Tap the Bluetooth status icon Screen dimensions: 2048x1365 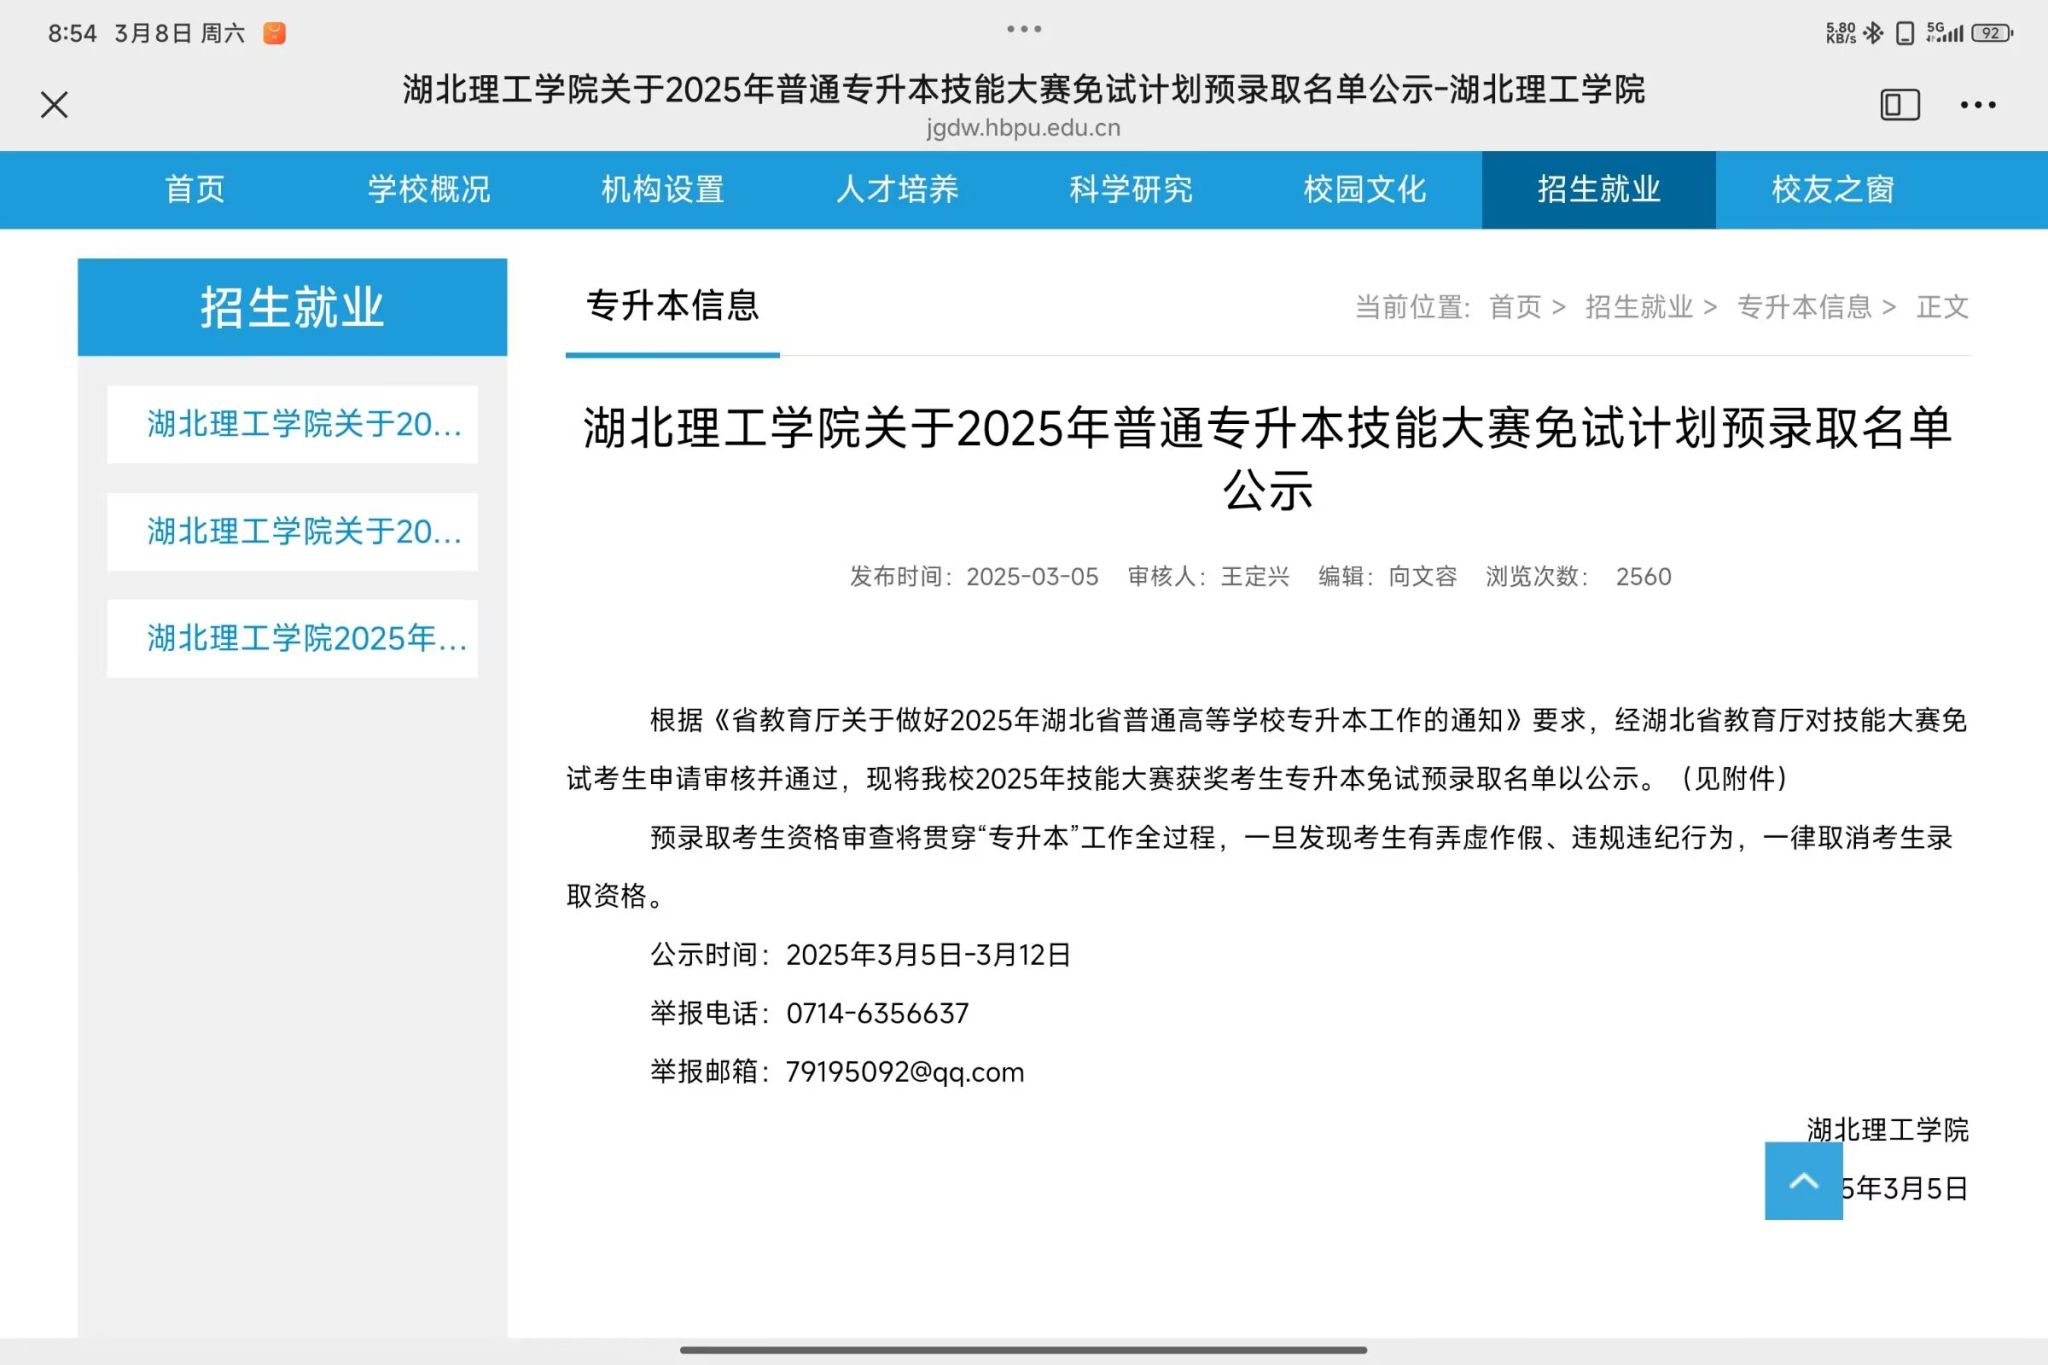(1873, 33)
